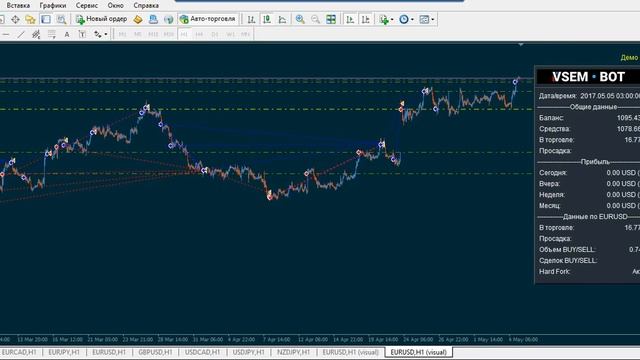Switch to the EURUSD,H1 non-visual chart tab

109,352
